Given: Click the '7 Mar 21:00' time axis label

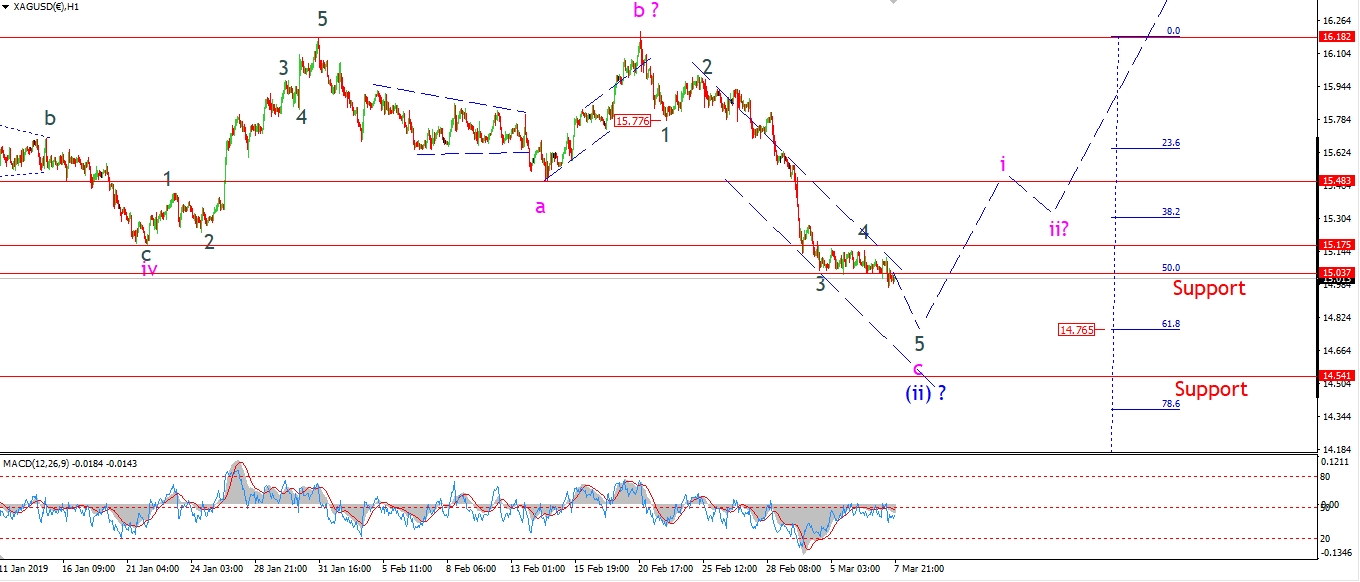Looking at the screenshot, I should (917, 568).
